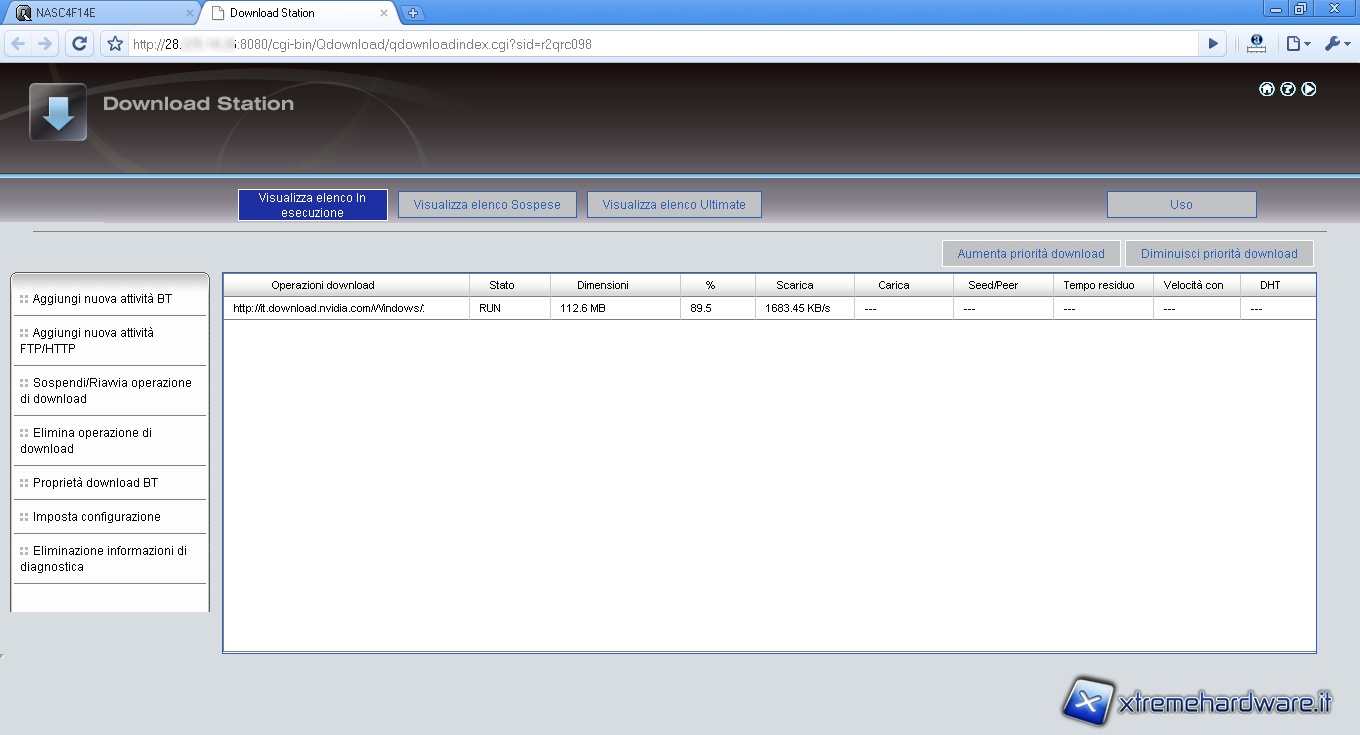Click the logout arrow icon in header
Viewport: 1360px width, 735px height.
pyautogui.click(x=1309, y=89)
